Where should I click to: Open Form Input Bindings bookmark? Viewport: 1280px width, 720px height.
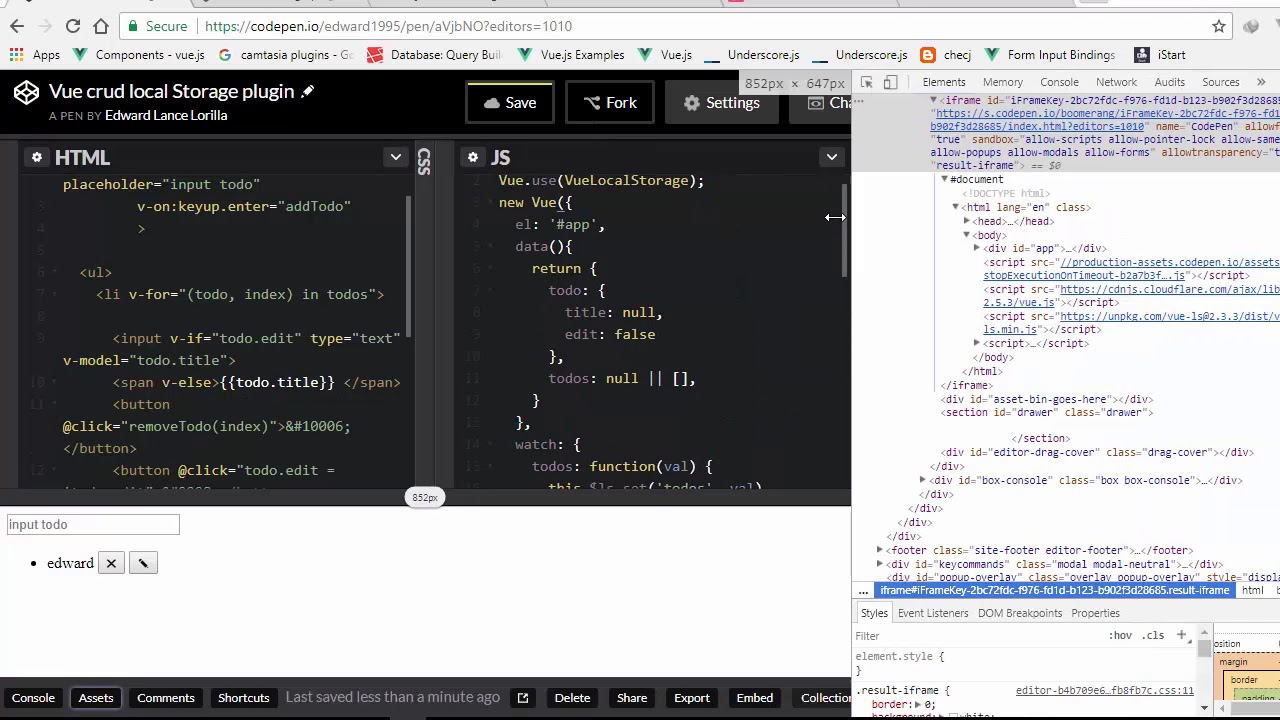pos(1051,55)
